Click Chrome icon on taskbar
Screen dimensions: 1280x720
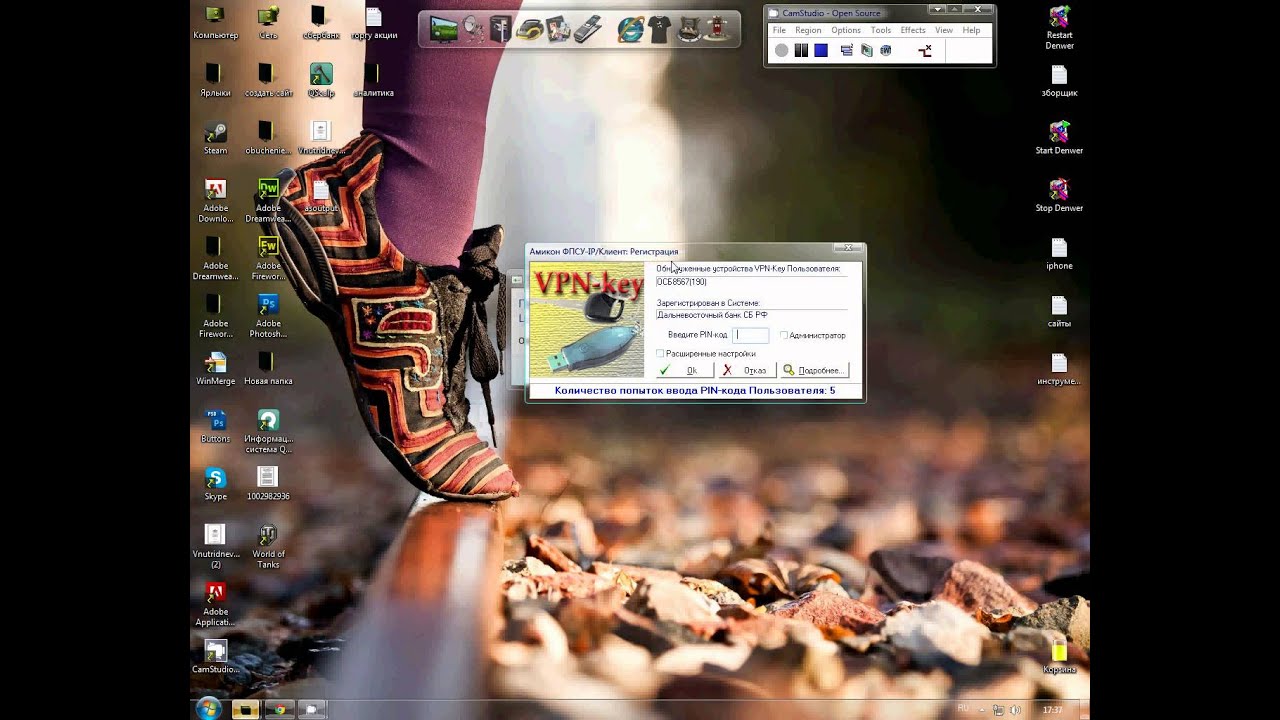point(279,709)
